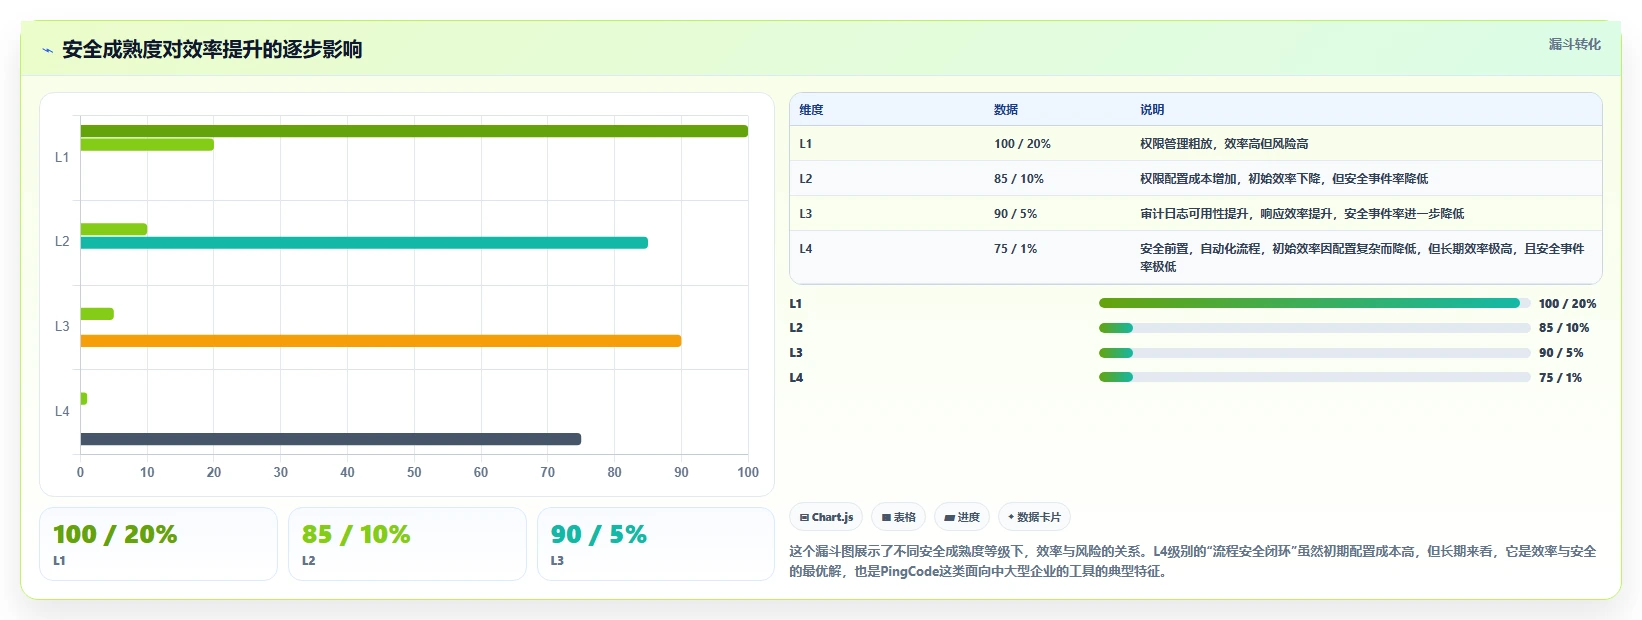Click the 100 / 20% data card for L1

[158, 544]
